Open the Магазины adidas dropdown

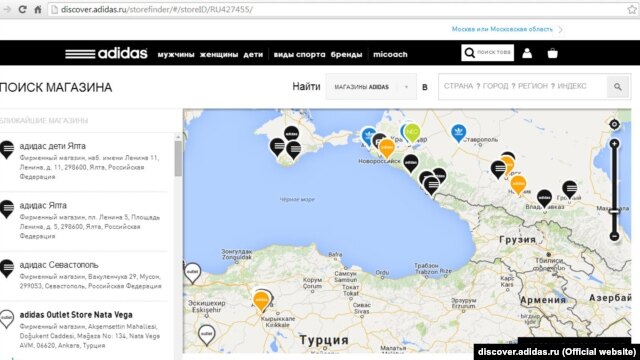coord(371,87)
